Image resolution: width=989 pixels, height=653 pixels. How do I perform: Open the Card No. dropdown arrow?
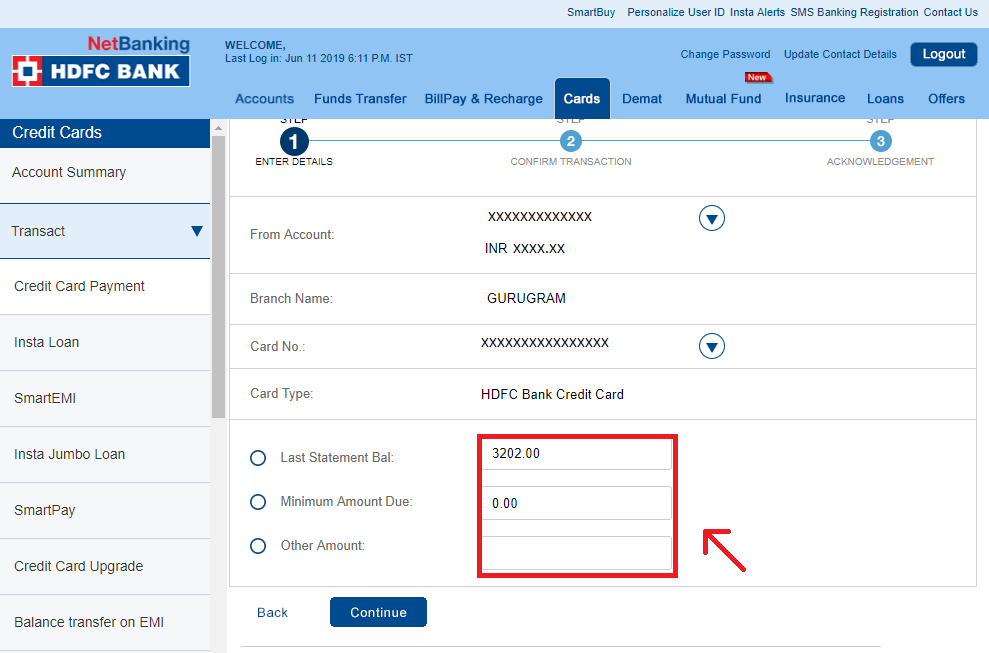(x=711, y=346)
